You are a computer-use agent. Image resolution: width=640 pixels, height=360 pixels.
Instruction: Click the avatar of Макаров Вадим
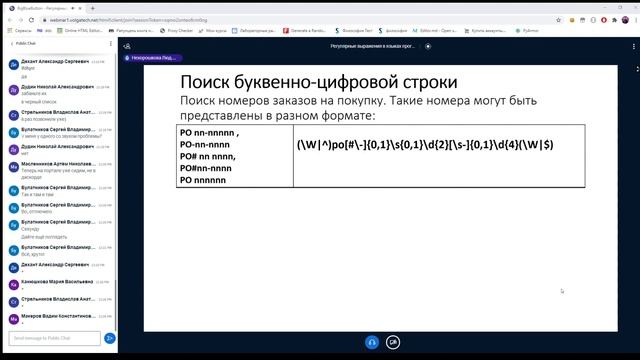[13, 319]
